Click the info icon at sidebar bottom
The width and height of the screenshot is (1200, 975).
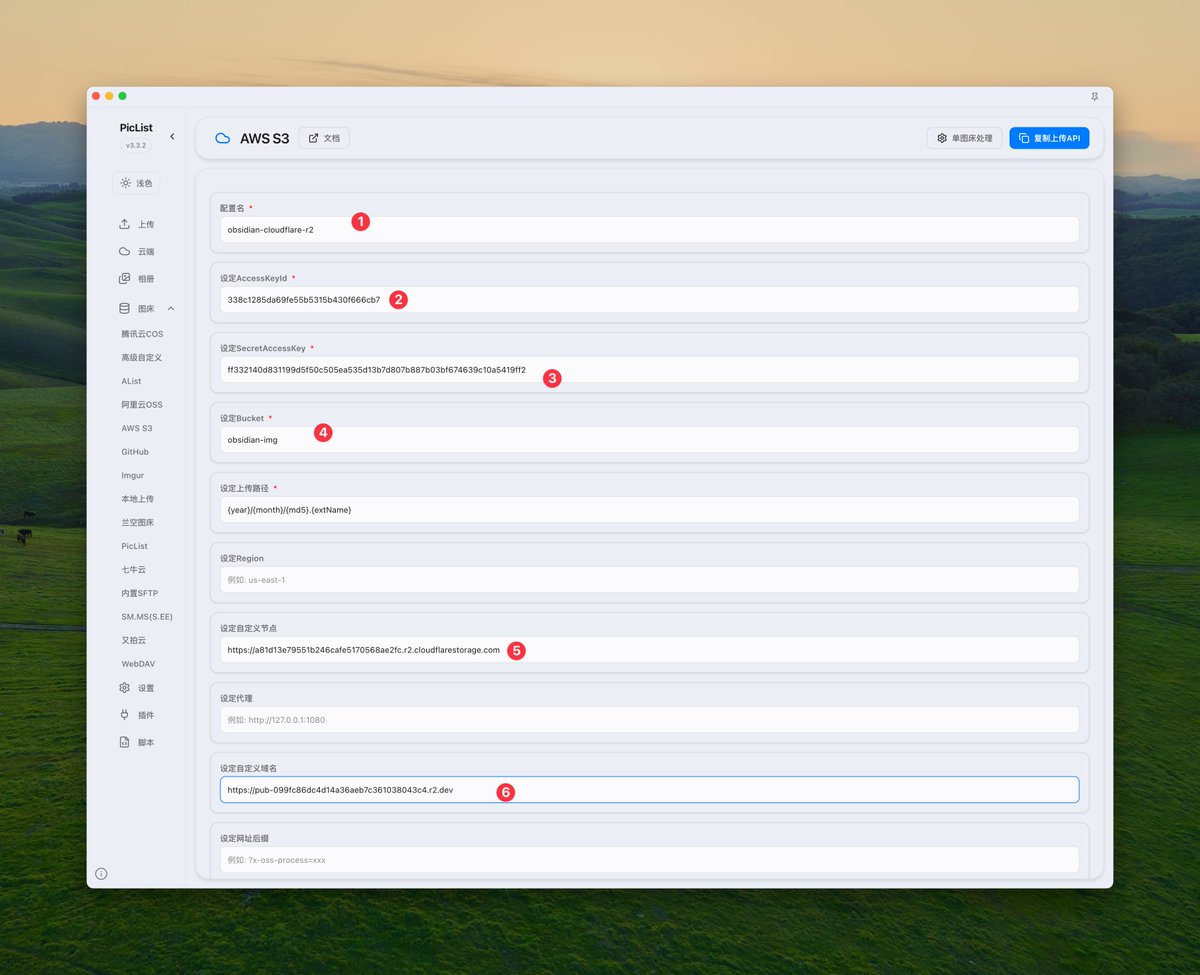pos(101,874)
